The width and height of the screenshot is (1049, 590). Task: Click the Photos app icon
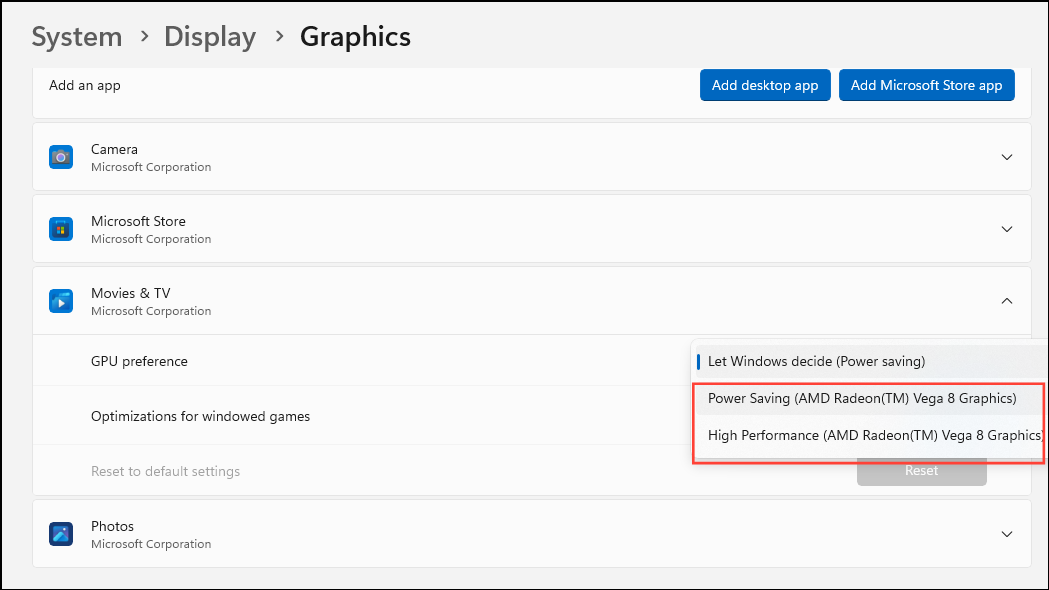click(x=61, y=534)
